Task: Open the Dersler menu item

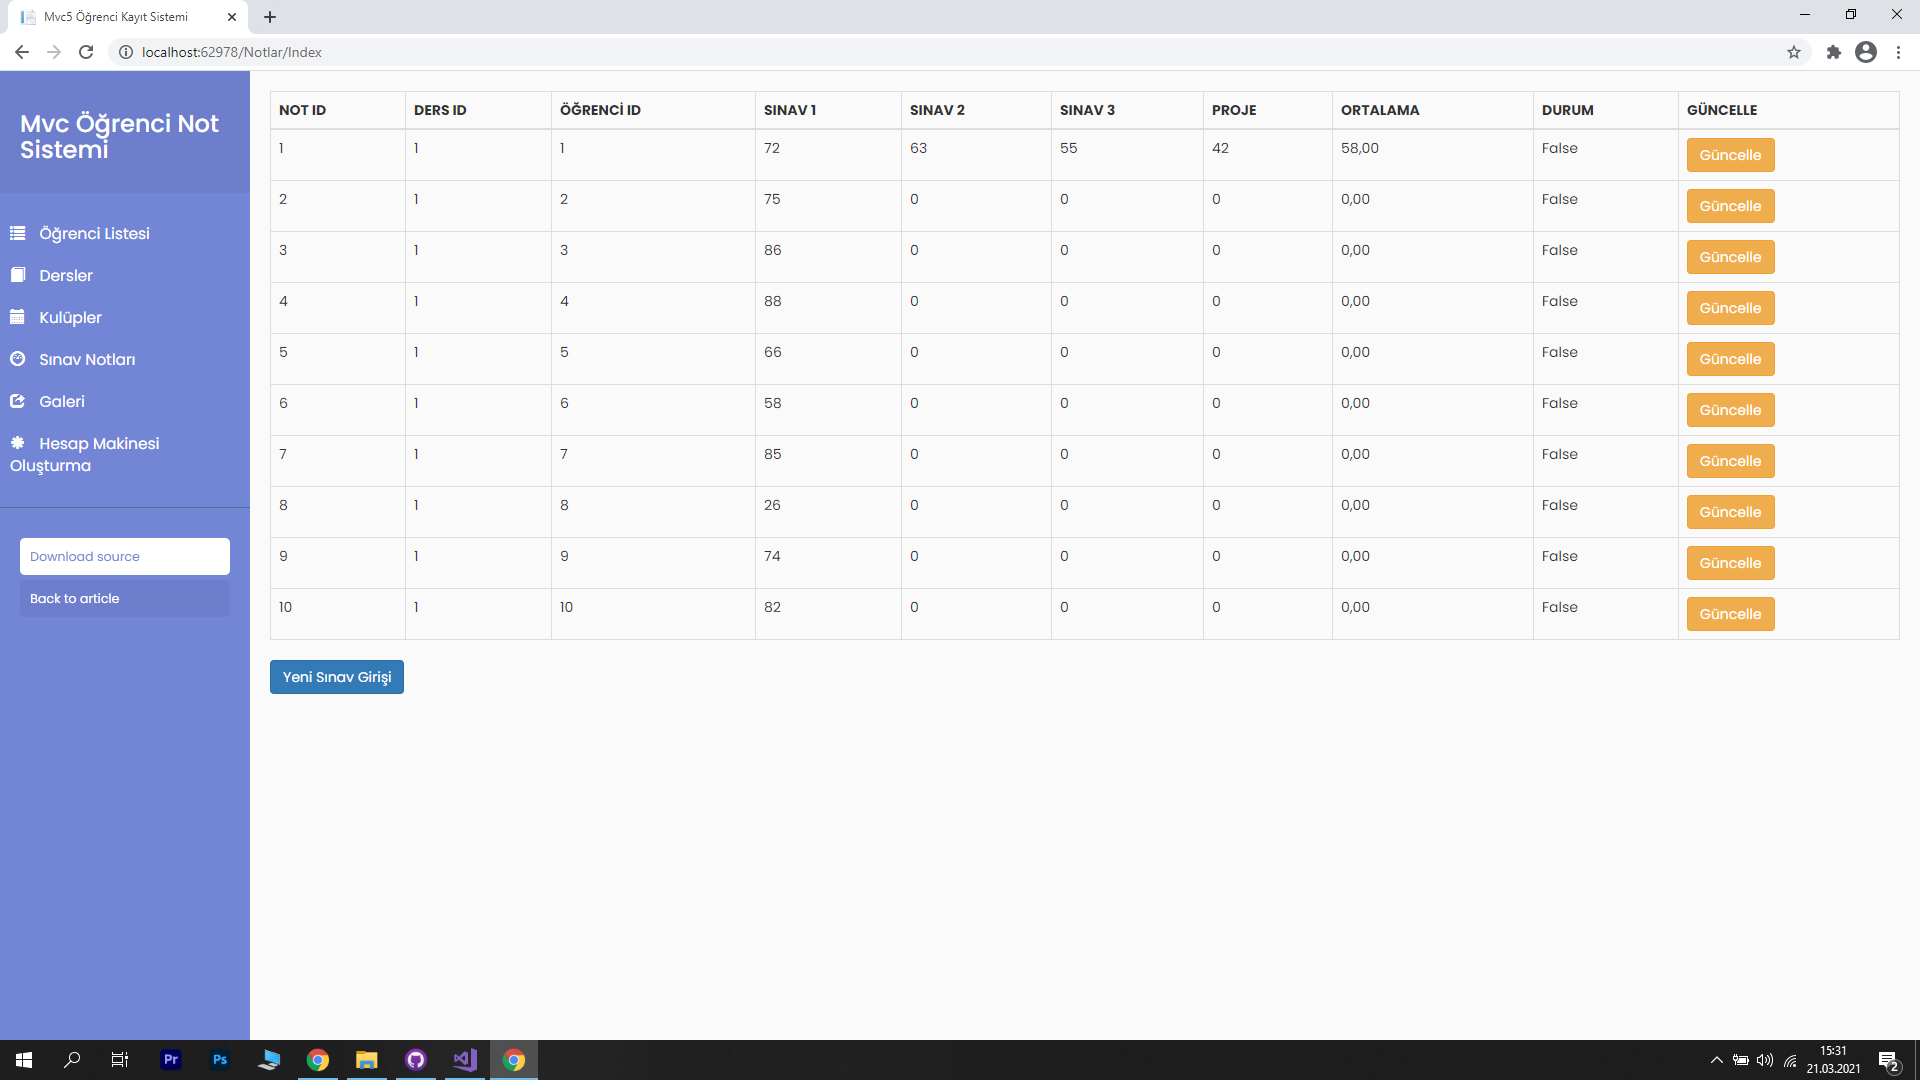Action: coord(125,275)
